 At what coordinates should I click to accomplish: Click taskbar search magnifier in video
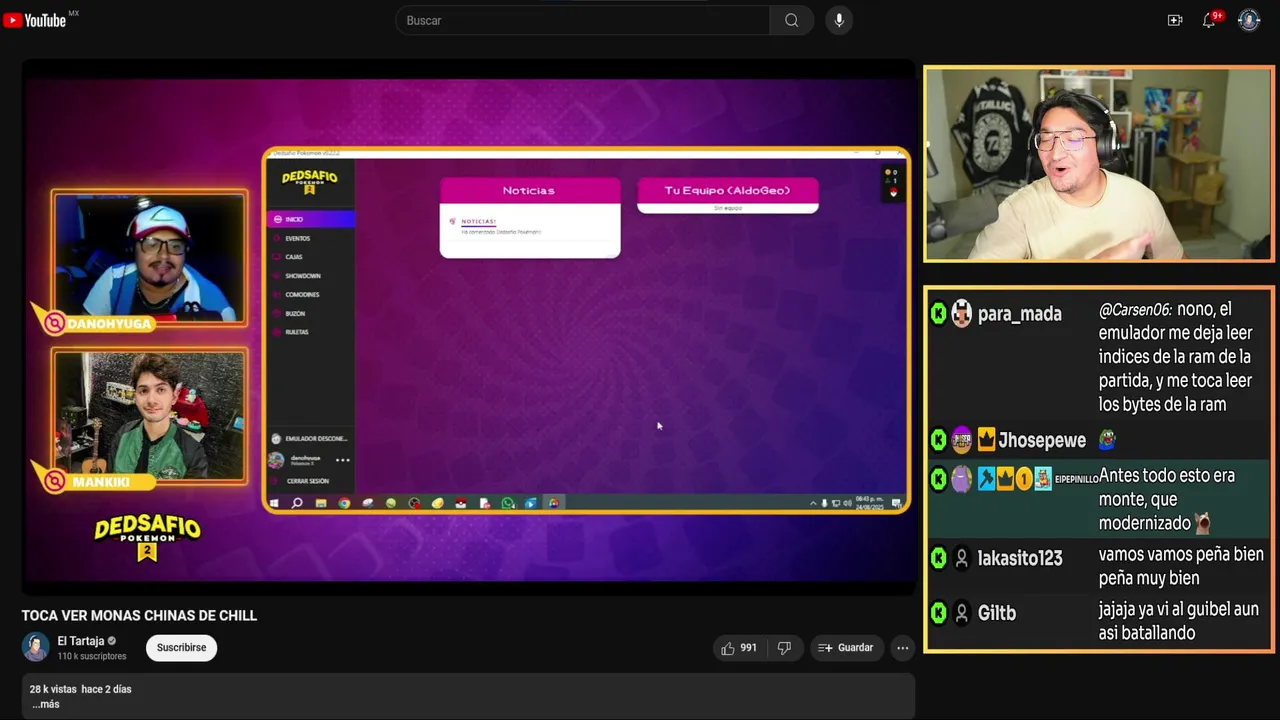click(297, 503)
